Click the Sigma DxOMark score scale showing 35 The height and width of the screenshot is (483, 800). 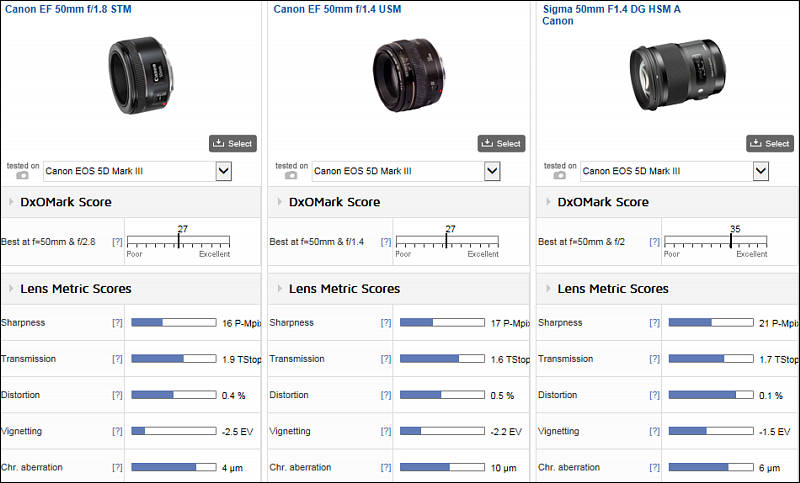pyautogui.click(x=715, y=241)
